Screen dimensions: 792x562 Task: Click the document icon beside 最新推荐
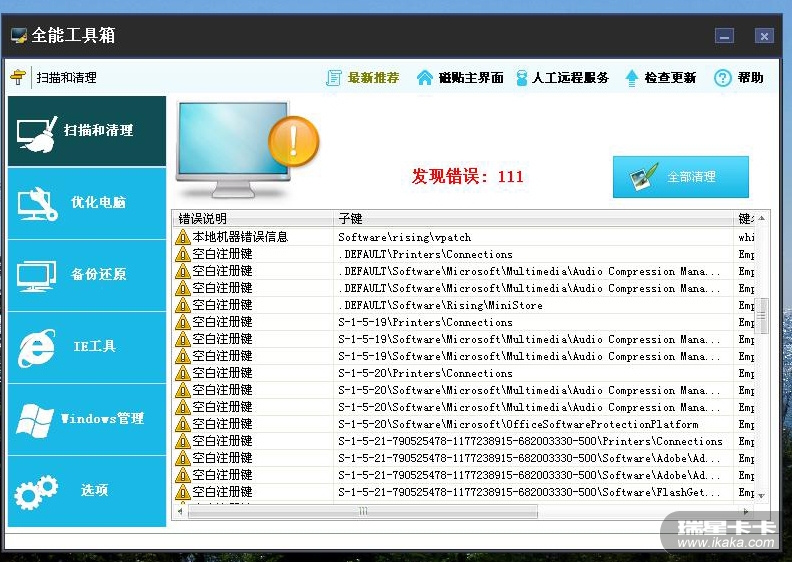334,78
